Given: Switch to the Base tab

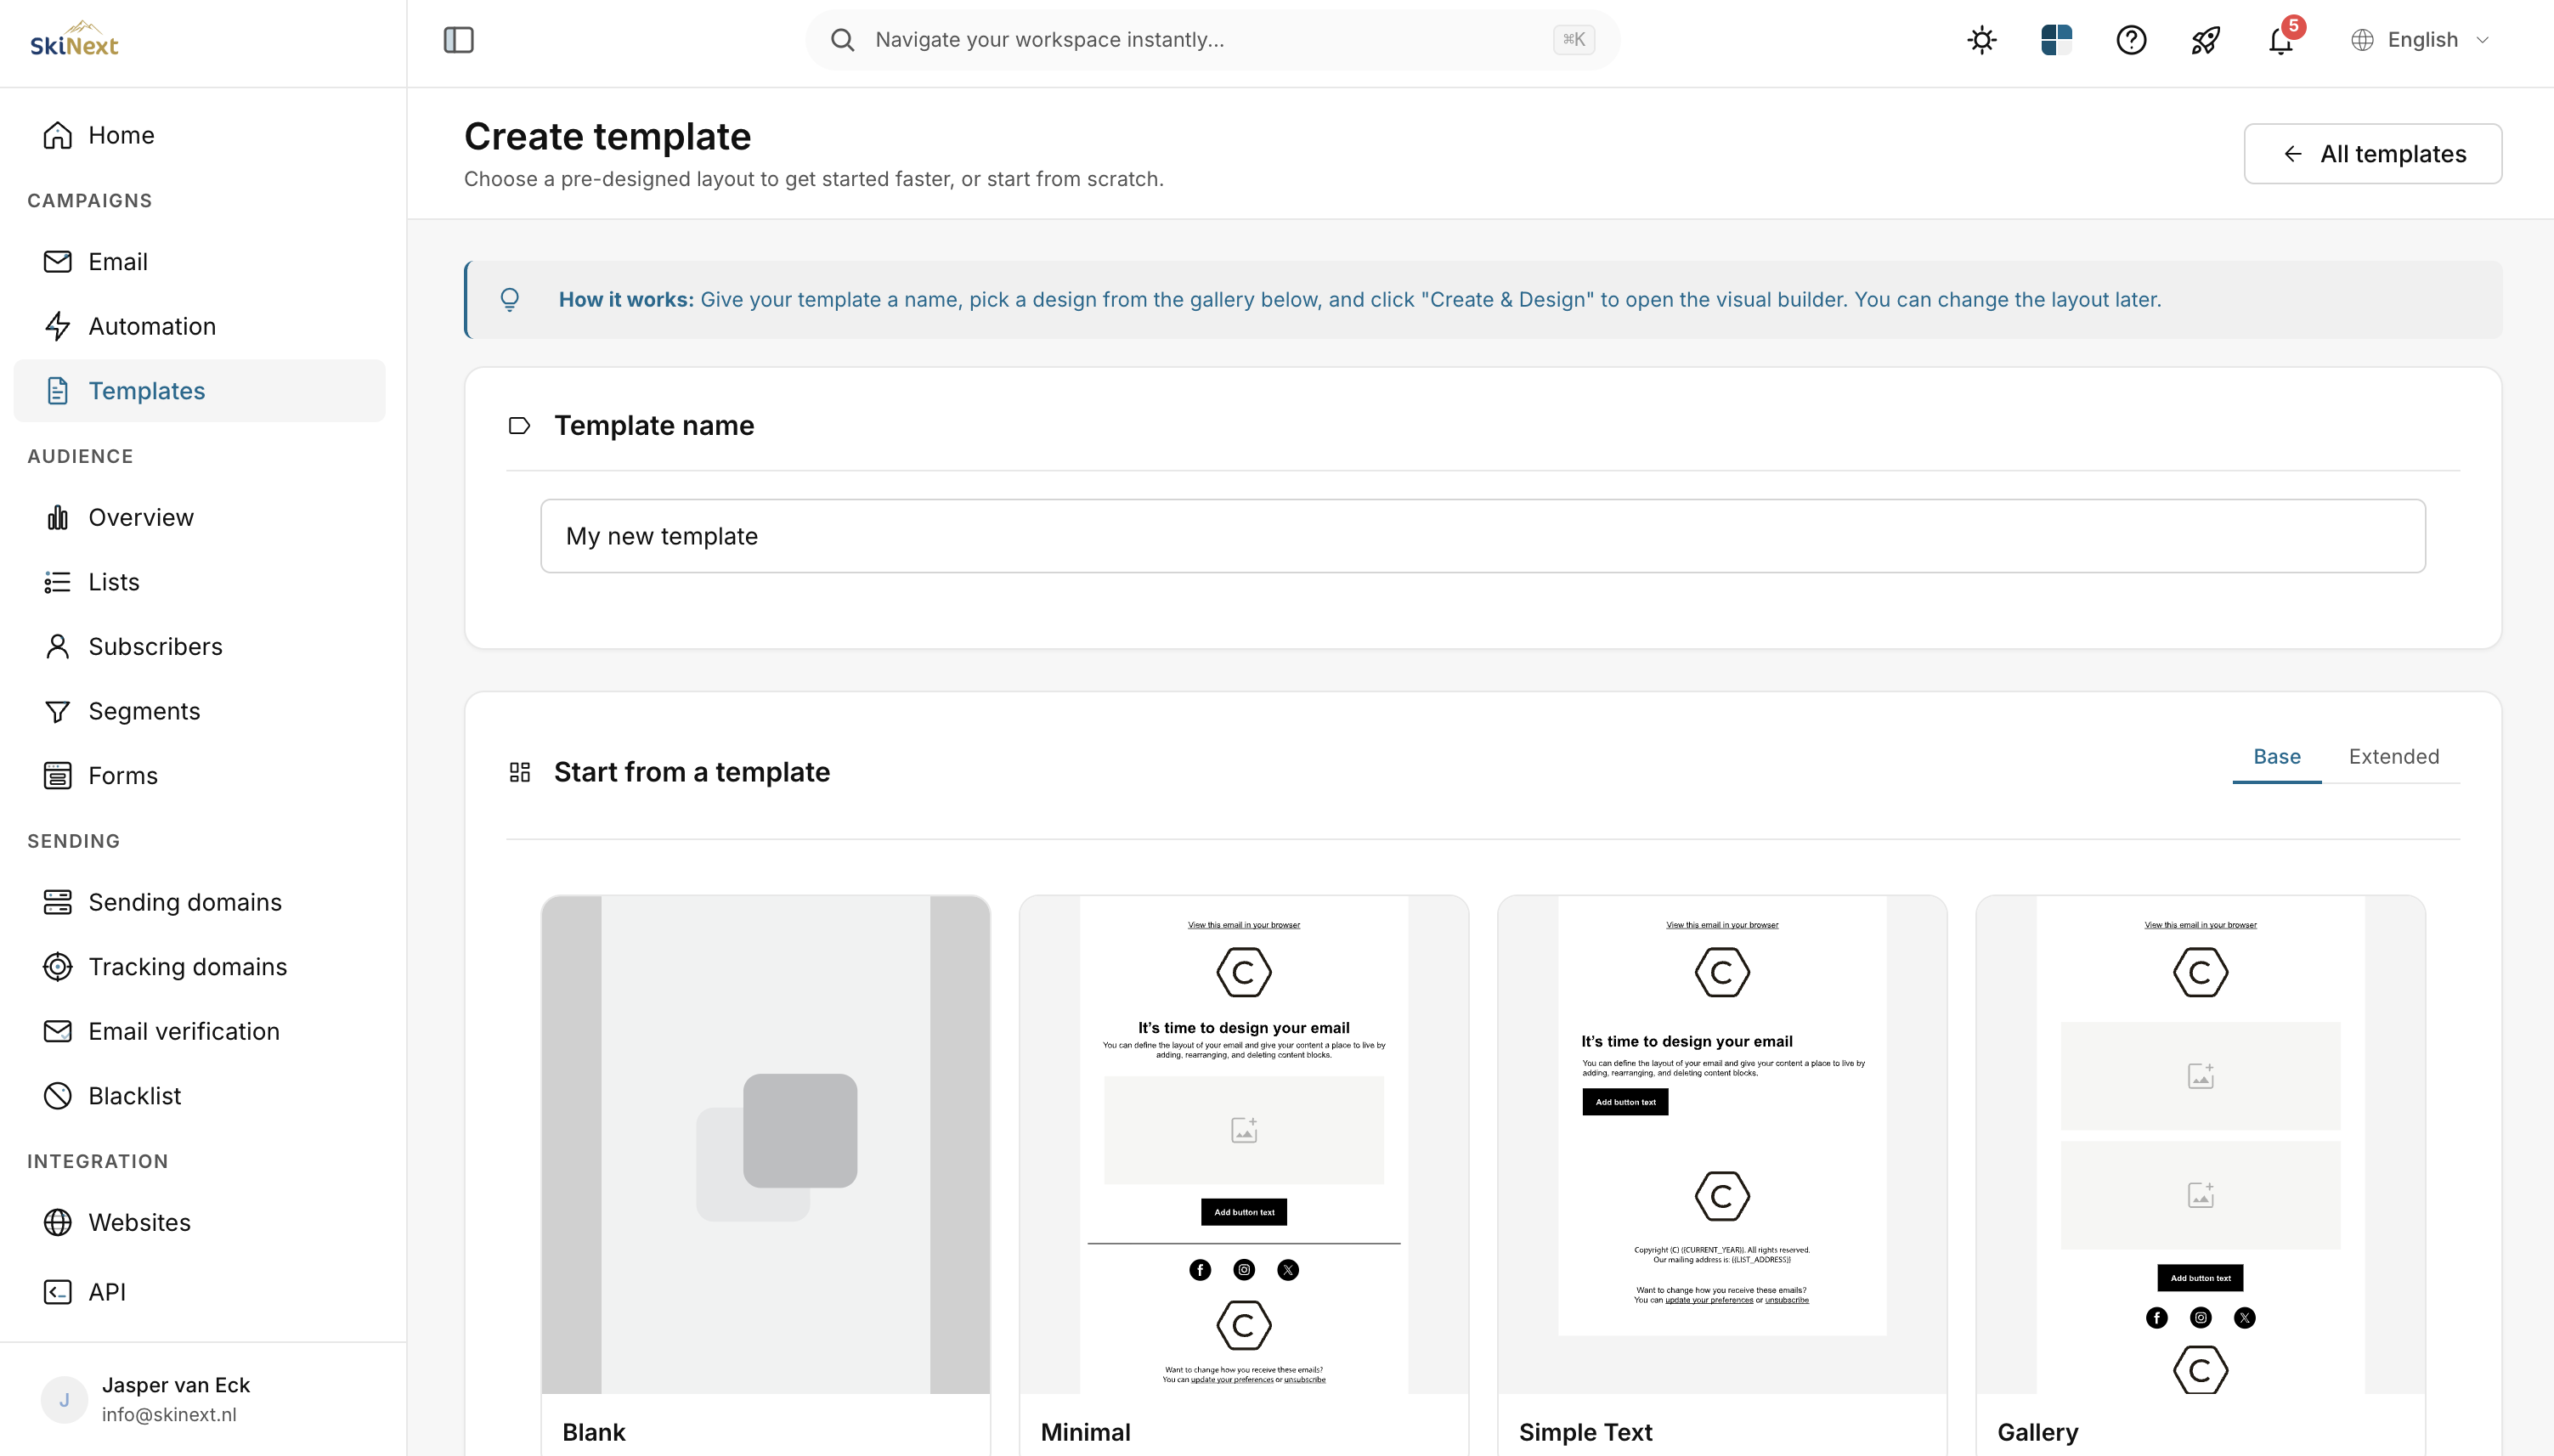Looking at the screenshot, I should pos(2276,756).
